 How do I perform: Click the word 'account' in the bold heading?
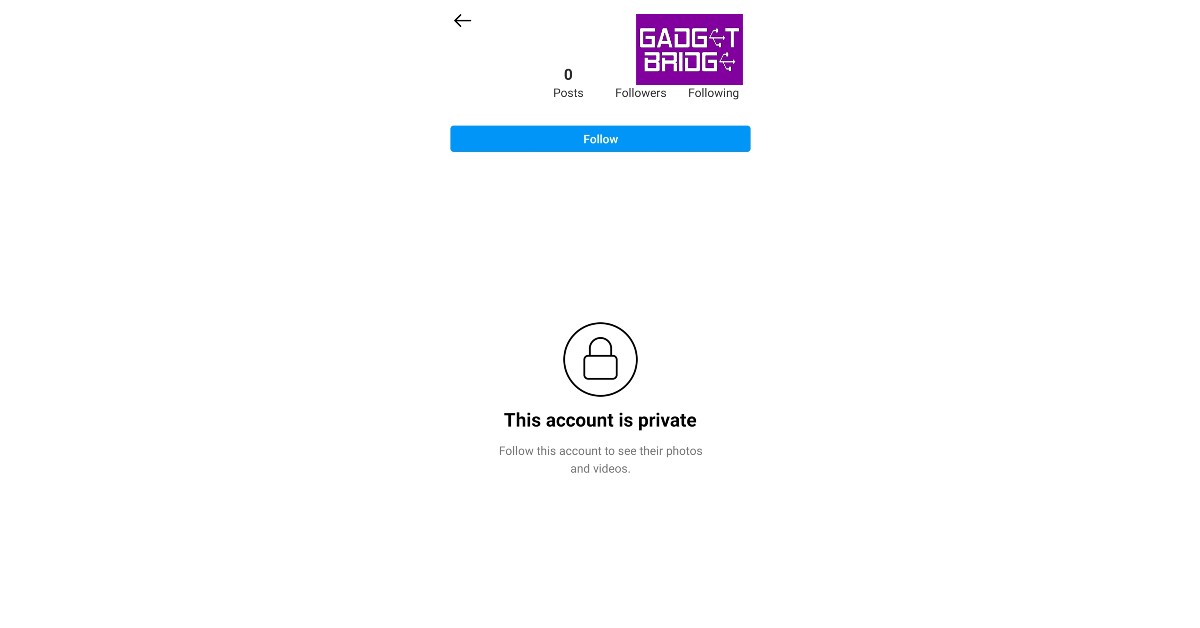tap(581, 421)
